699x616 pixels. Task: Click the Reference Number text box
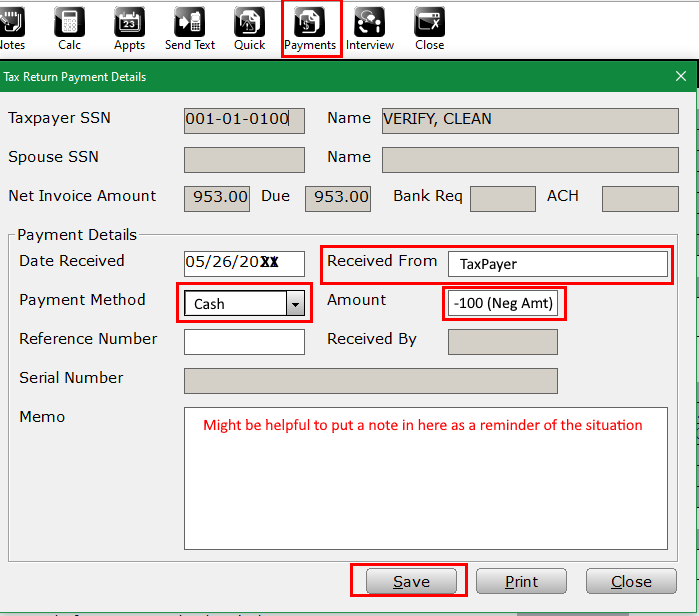(x=244, y=341)
